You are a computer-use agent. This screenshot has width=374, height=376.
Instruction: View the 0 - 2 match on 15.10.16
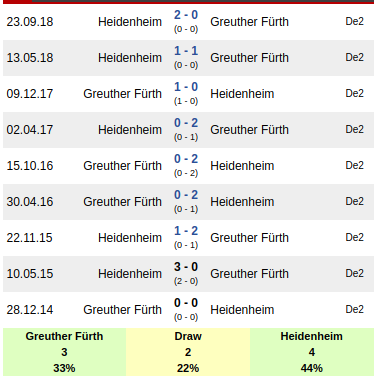186,159
